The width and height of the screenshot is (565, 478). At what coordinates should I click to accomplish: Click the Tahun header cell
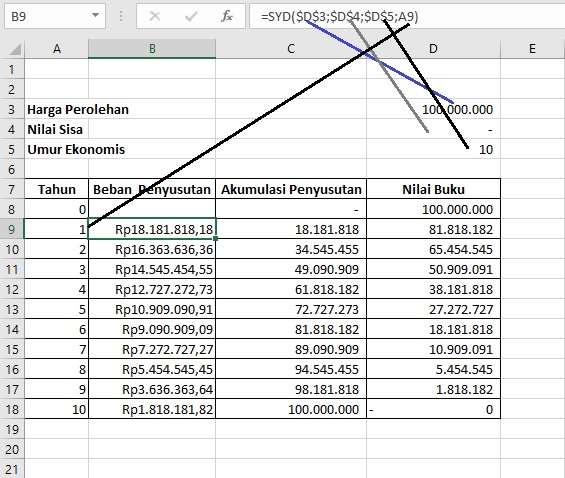click(x=57, y=189)
